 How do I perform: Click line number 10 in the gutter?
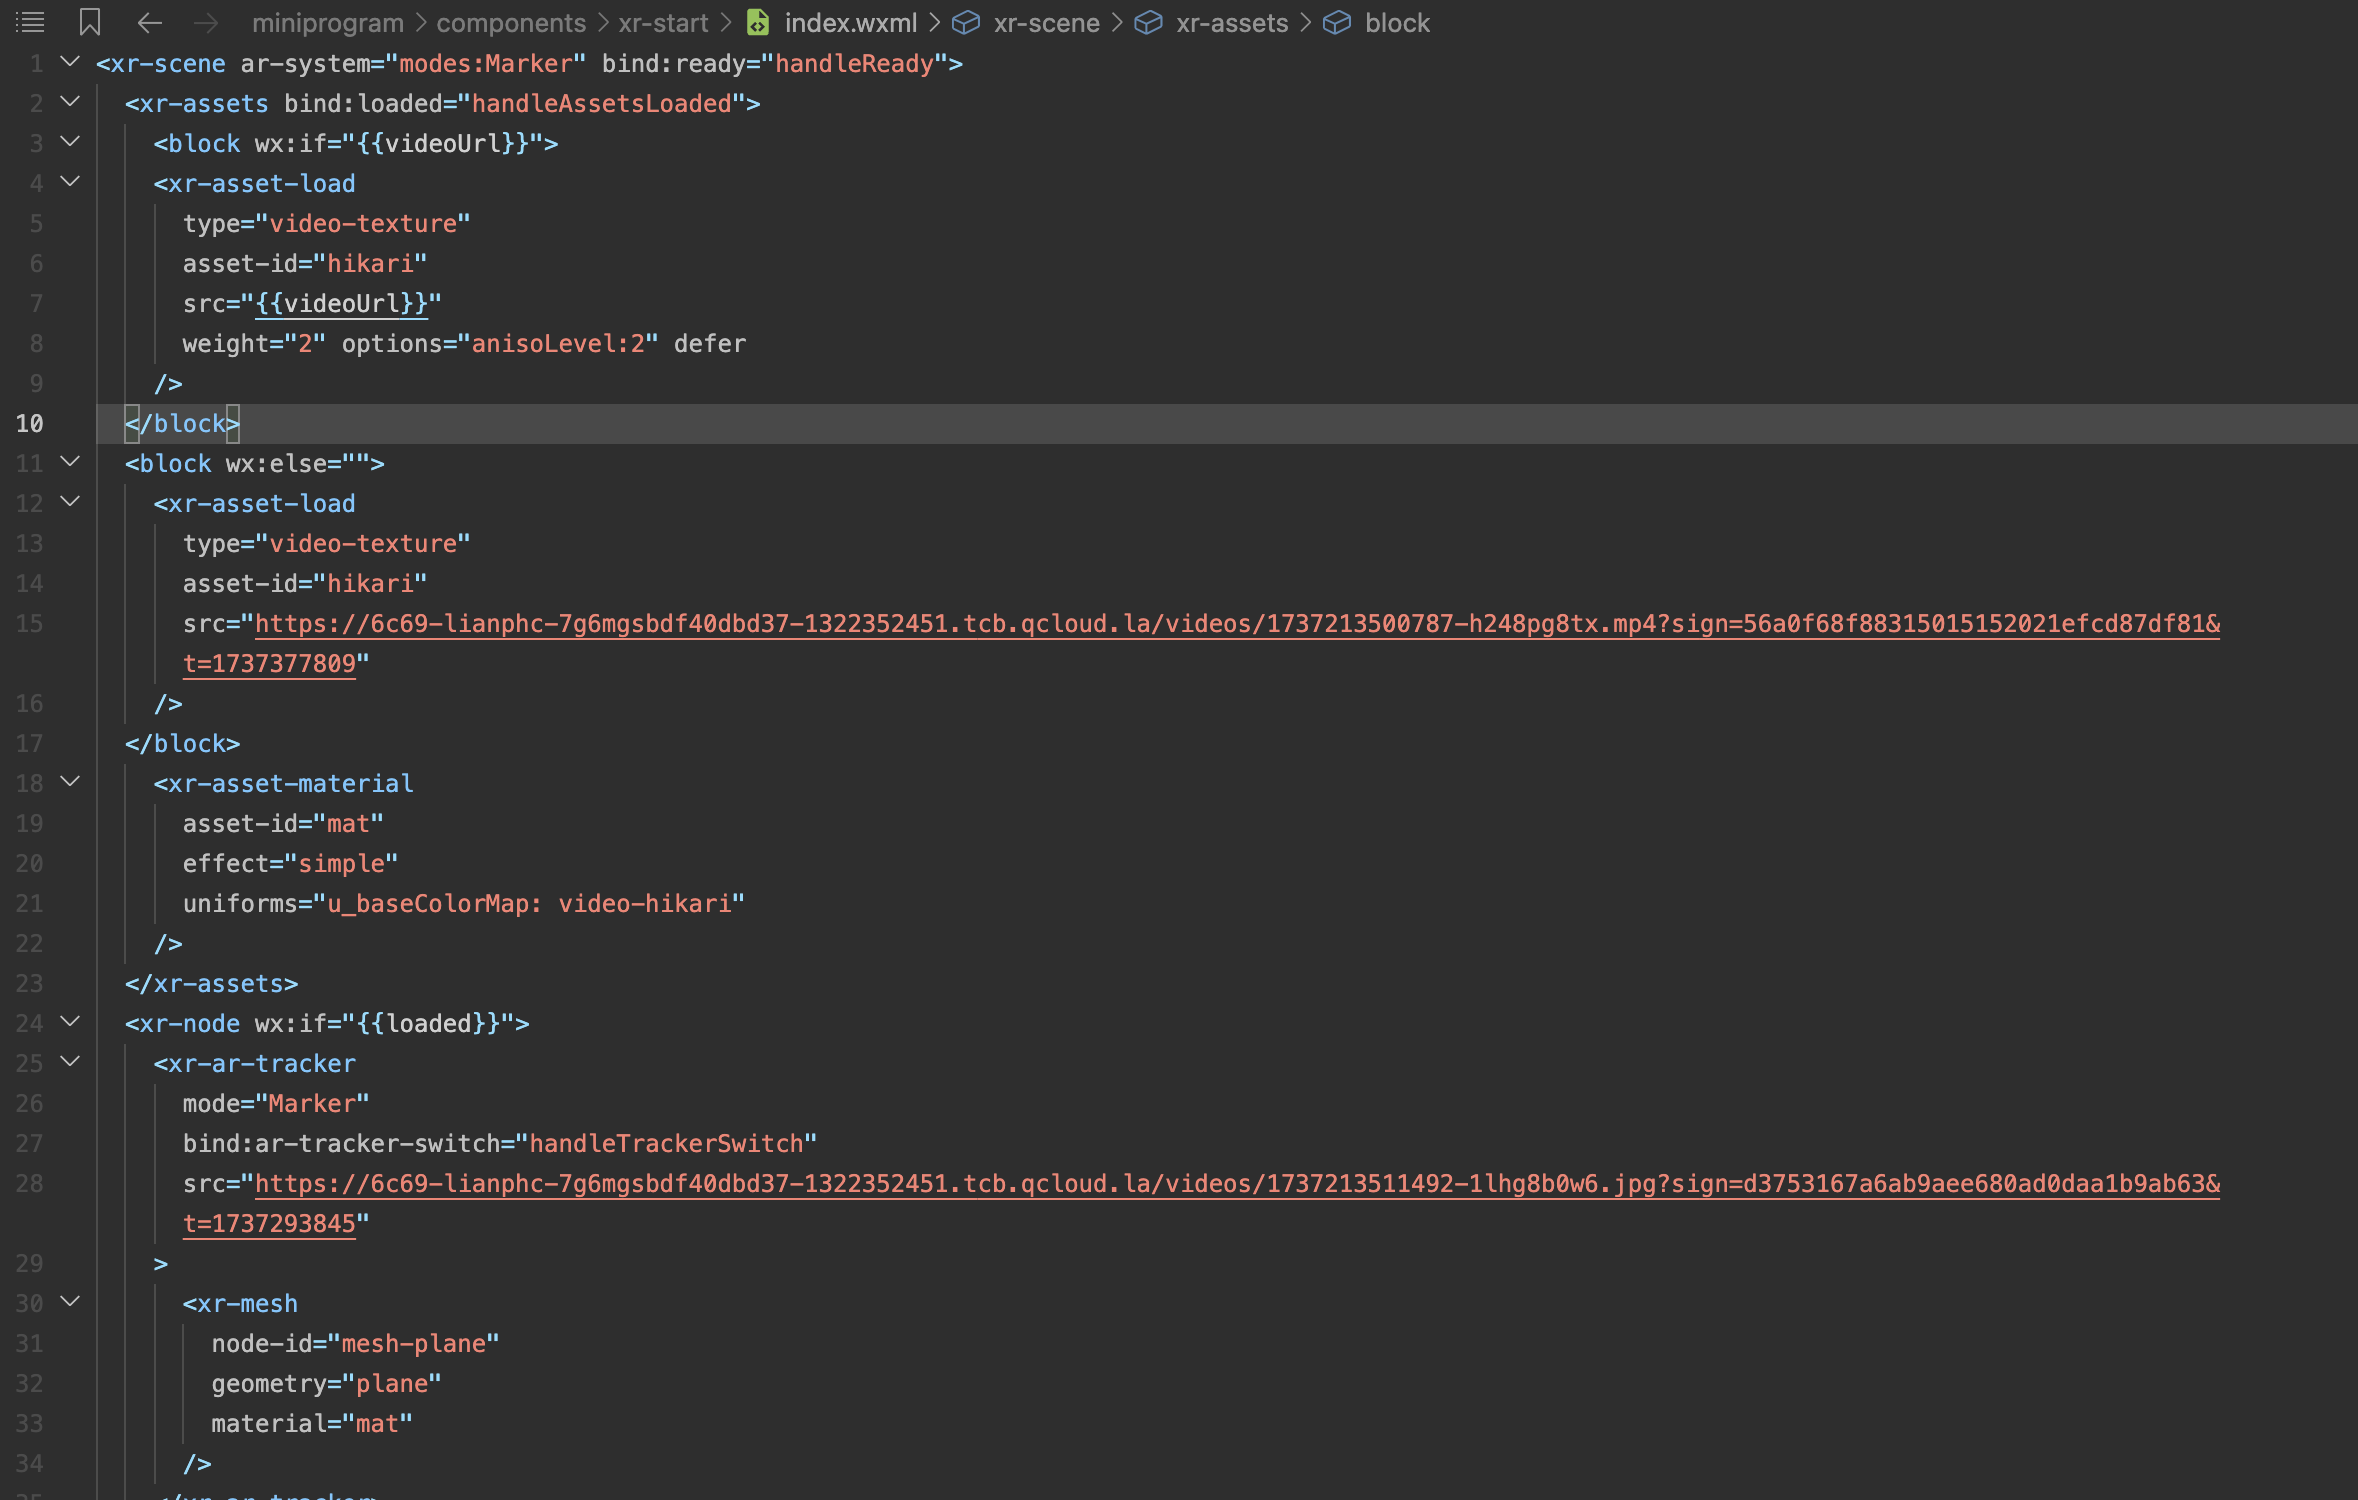(30, 424)
